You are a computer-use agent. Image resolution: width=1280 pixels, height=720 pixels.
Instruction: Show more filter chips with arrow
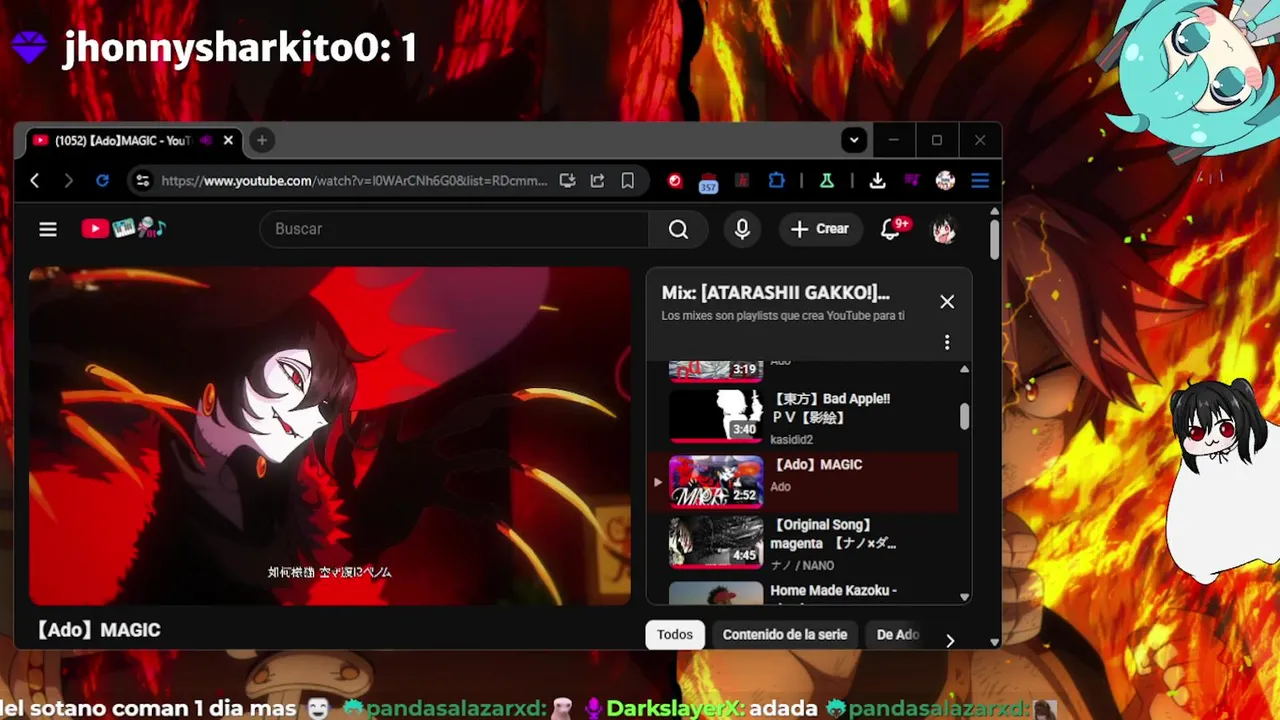click(x=950, y=640)
